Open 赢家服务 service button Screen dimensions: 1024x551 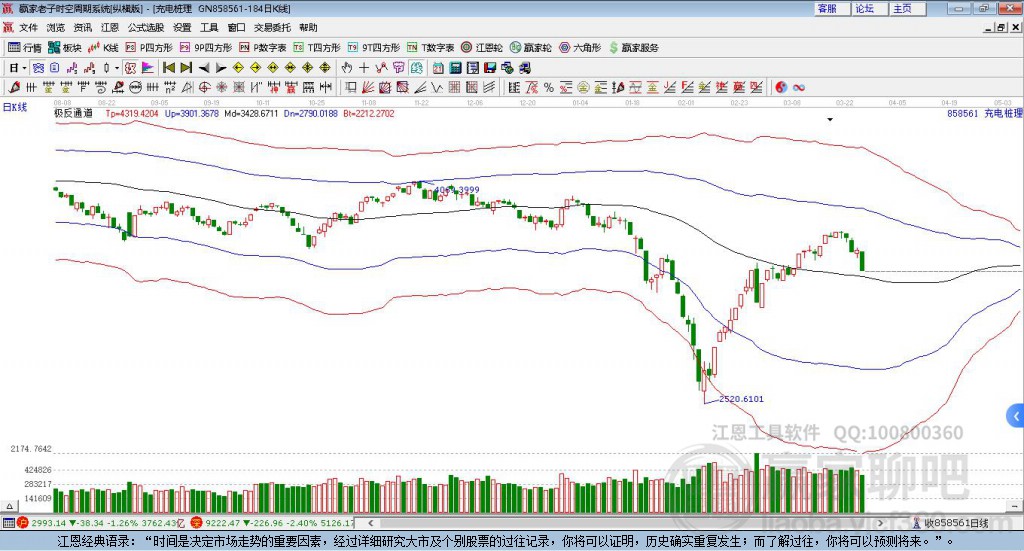point(632,47)
